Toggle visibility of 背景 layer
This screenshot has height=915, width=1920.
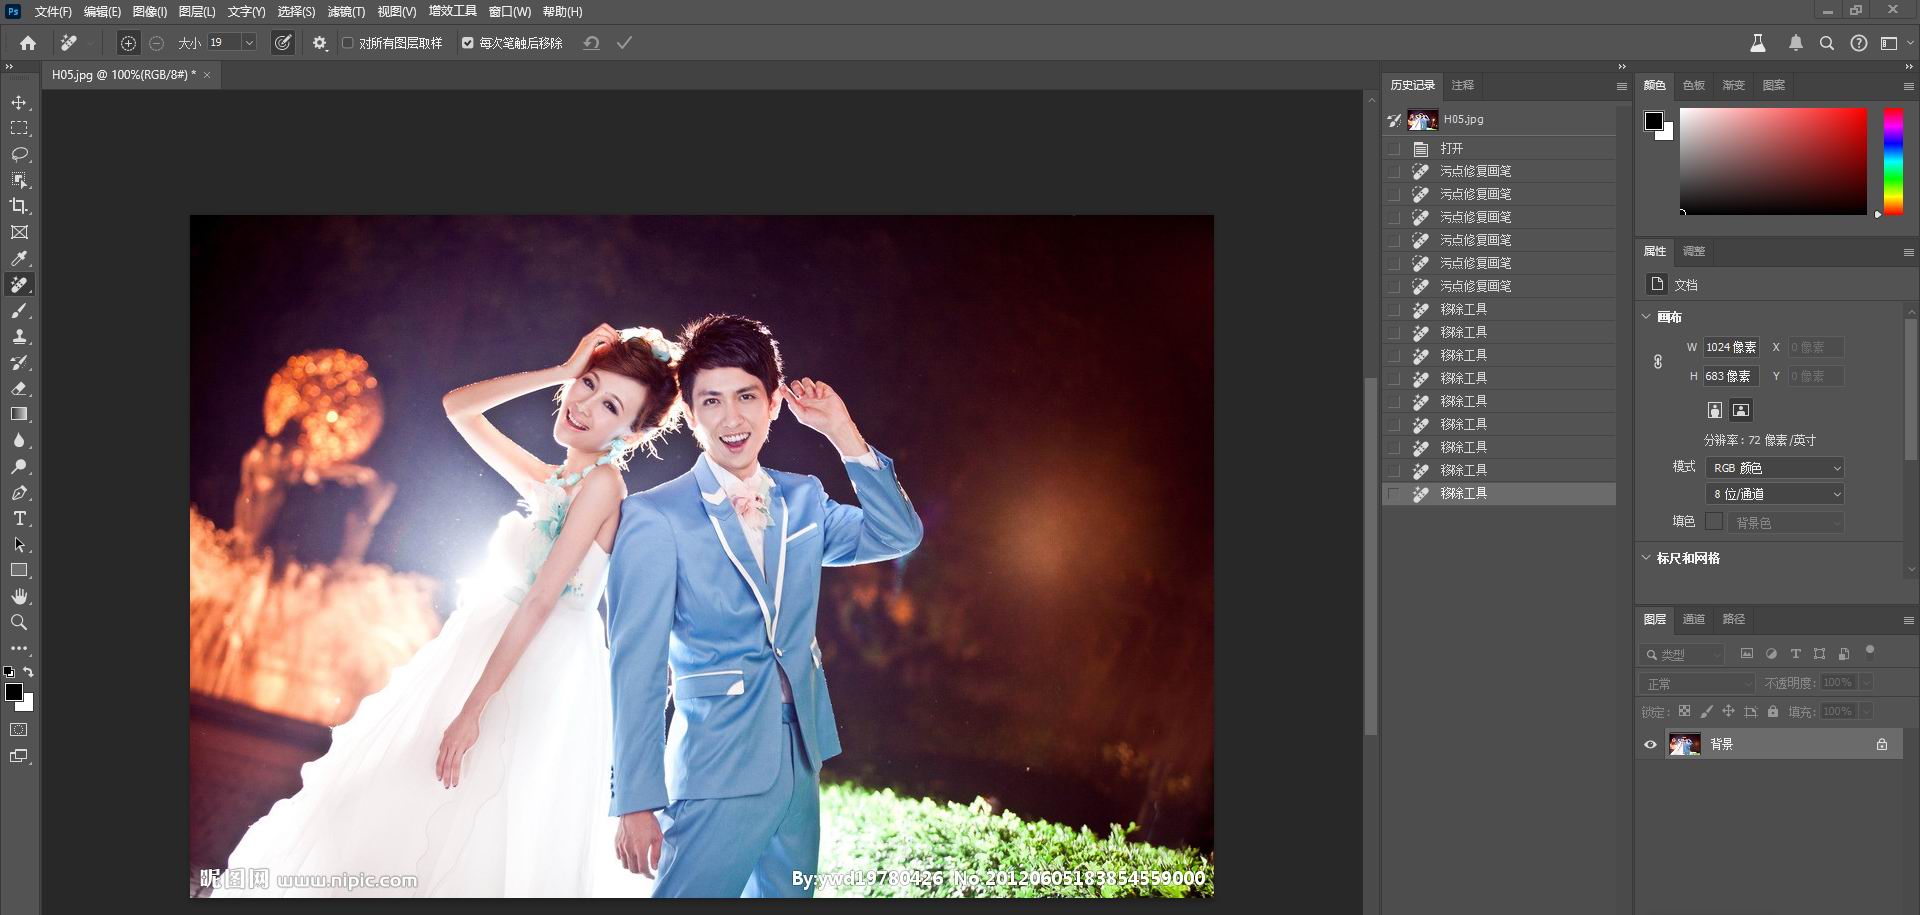1650,744
